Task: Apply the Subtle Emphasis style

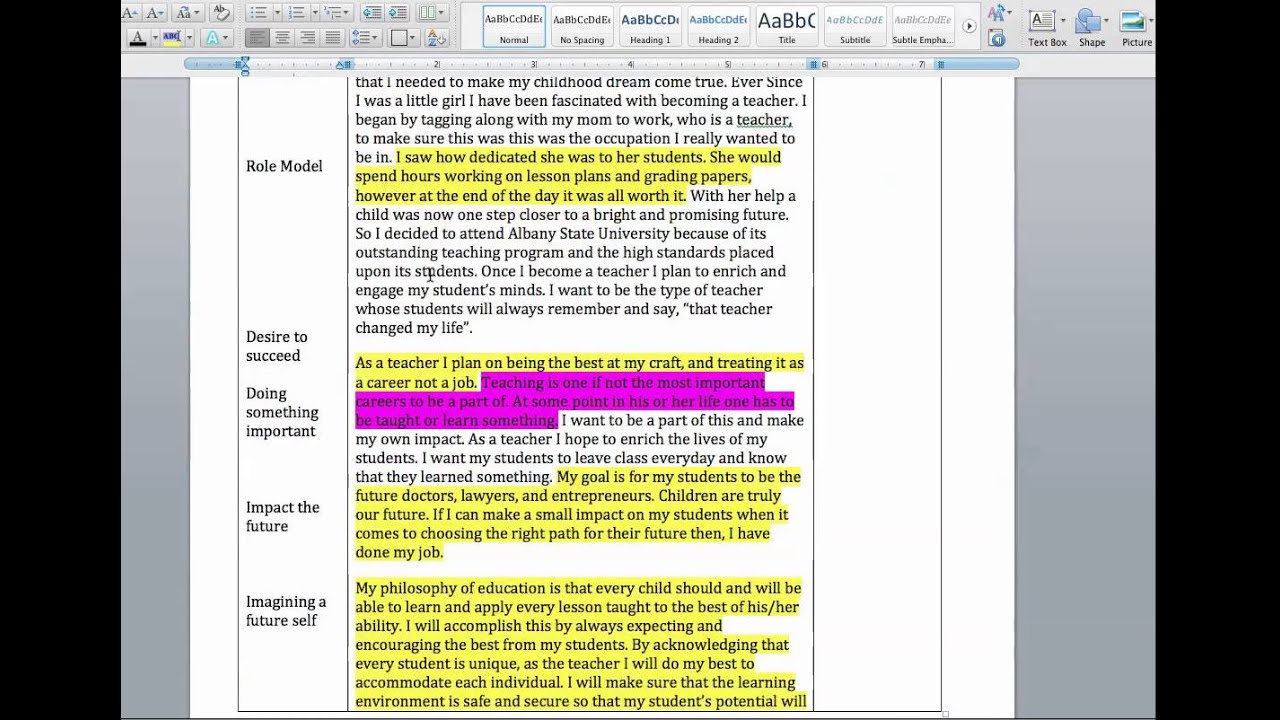Action: tap(922, 27)
